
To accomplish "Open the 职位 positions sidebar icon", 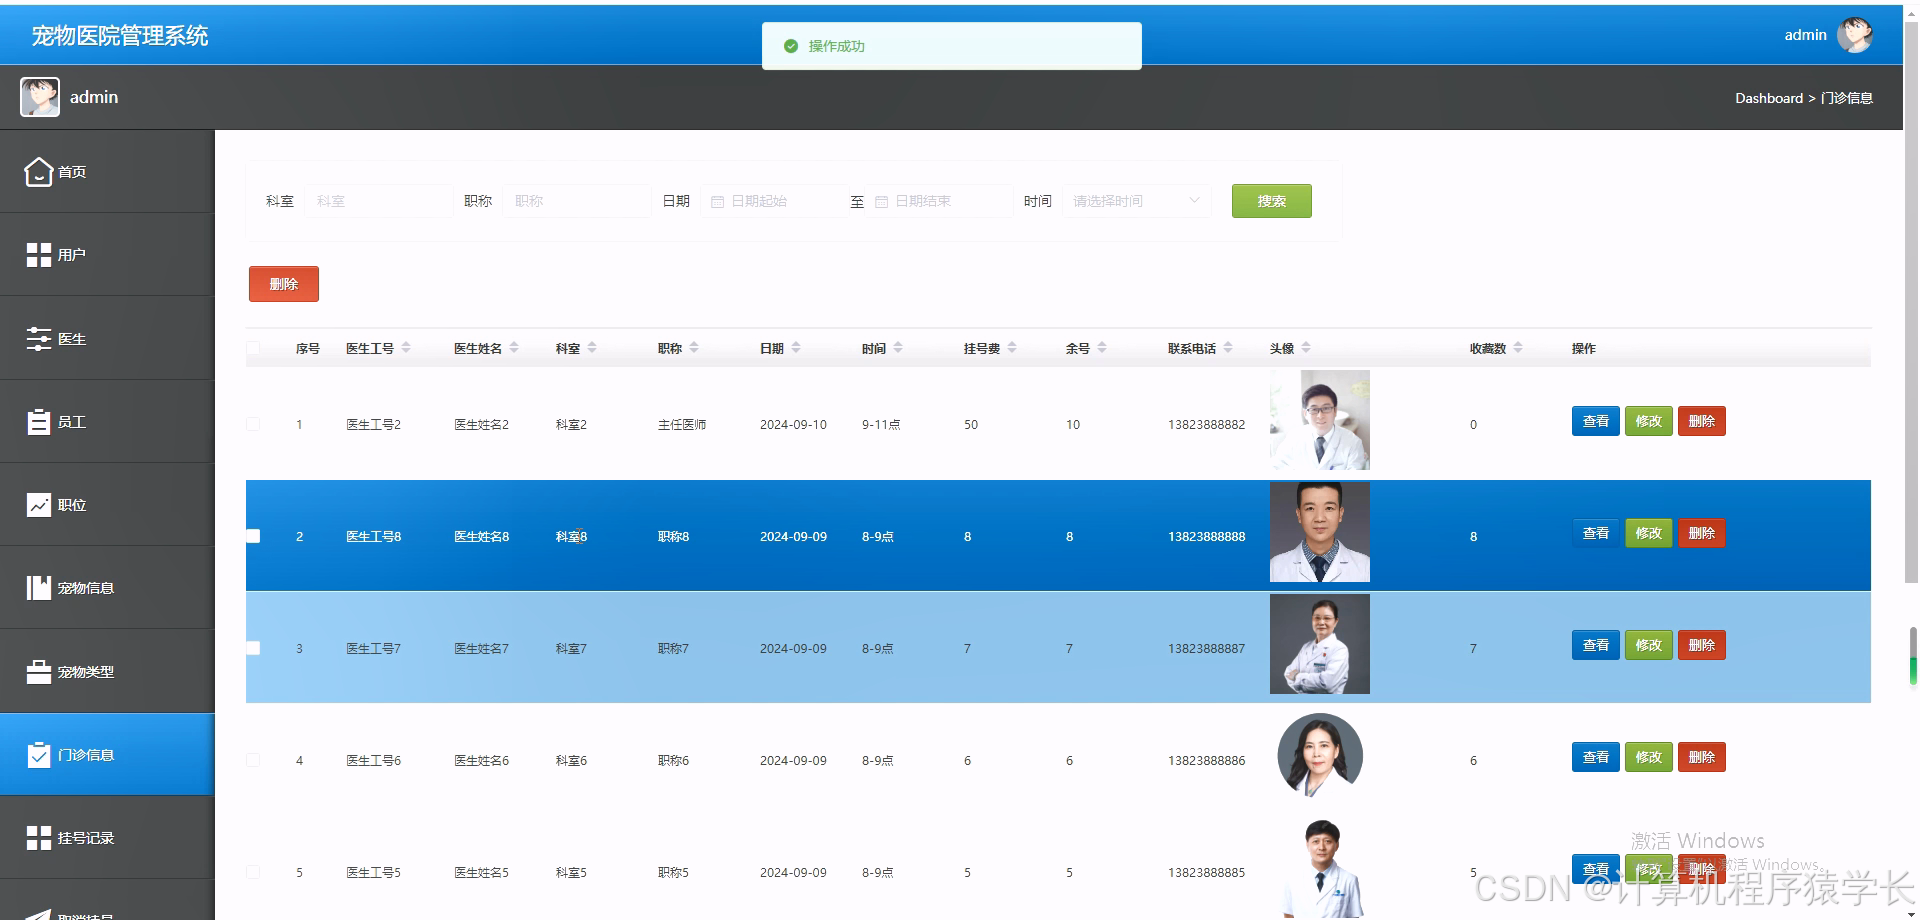I will click(39, 504).
